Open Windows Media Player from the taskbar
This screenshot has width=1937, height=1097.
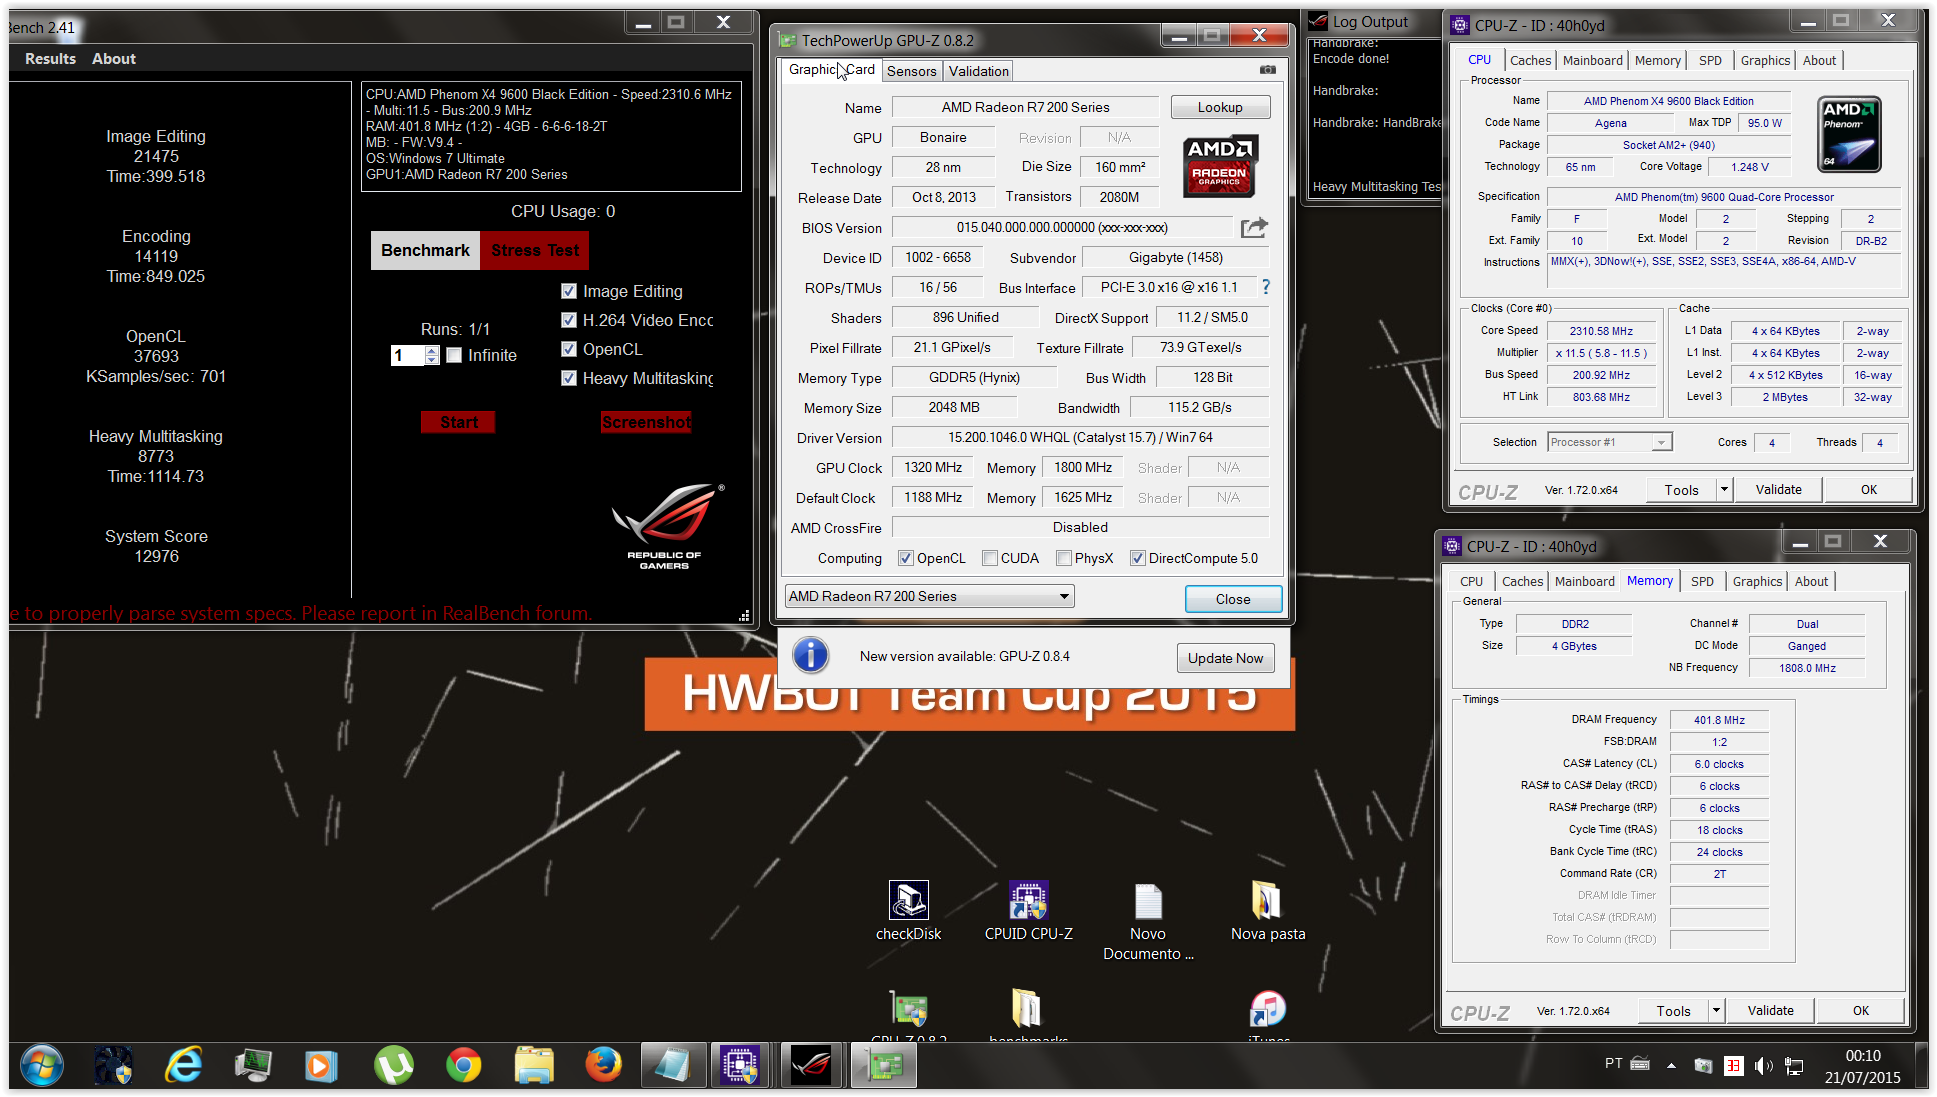tap(321, 1066)
